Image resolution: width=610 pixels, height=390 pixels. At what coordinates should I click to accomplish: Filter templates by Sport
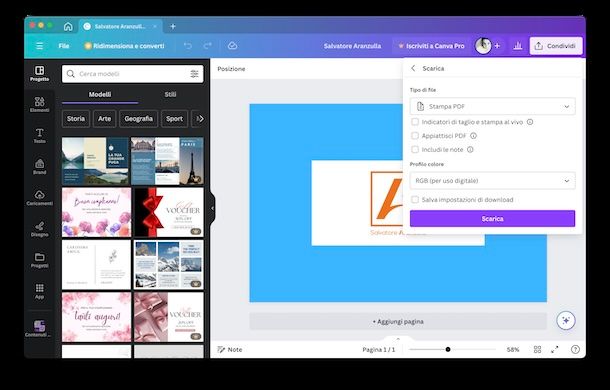(174, 119)
